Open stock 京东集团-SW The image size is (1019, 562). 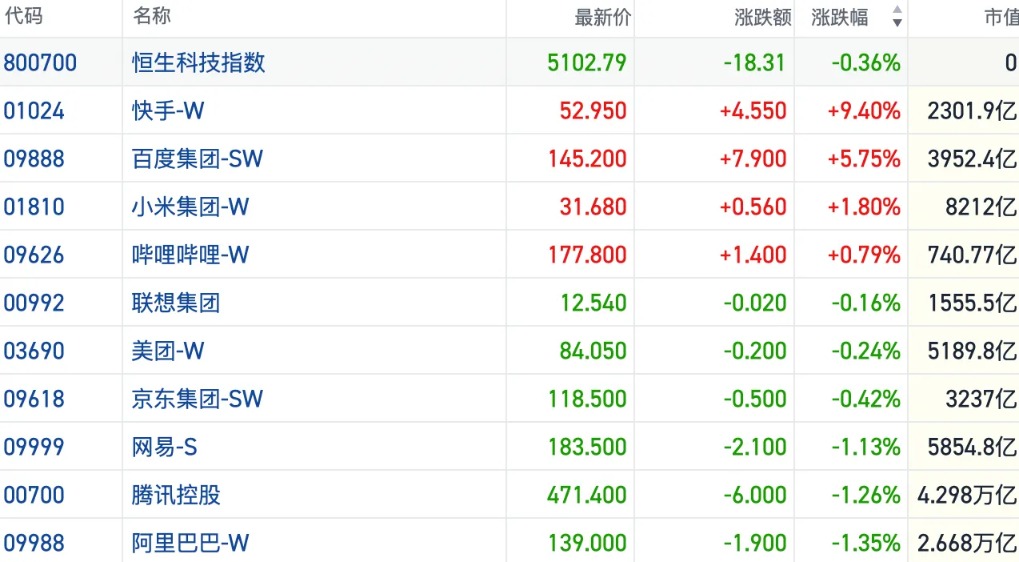pos(197,399)
